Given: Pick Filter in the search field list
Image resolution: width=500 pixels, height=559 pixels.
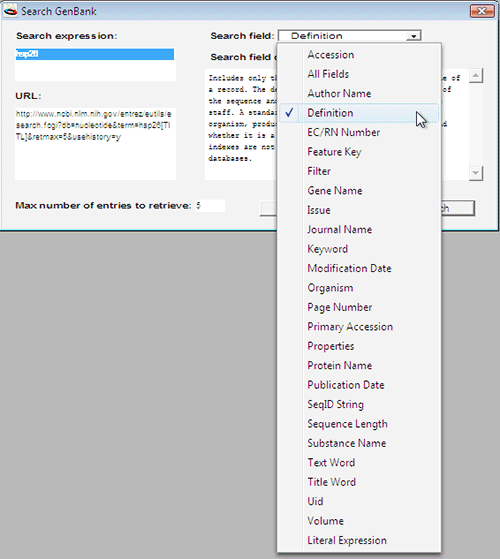Looking at the screenshot, I should pyautogui.click(x=359, y=171).
